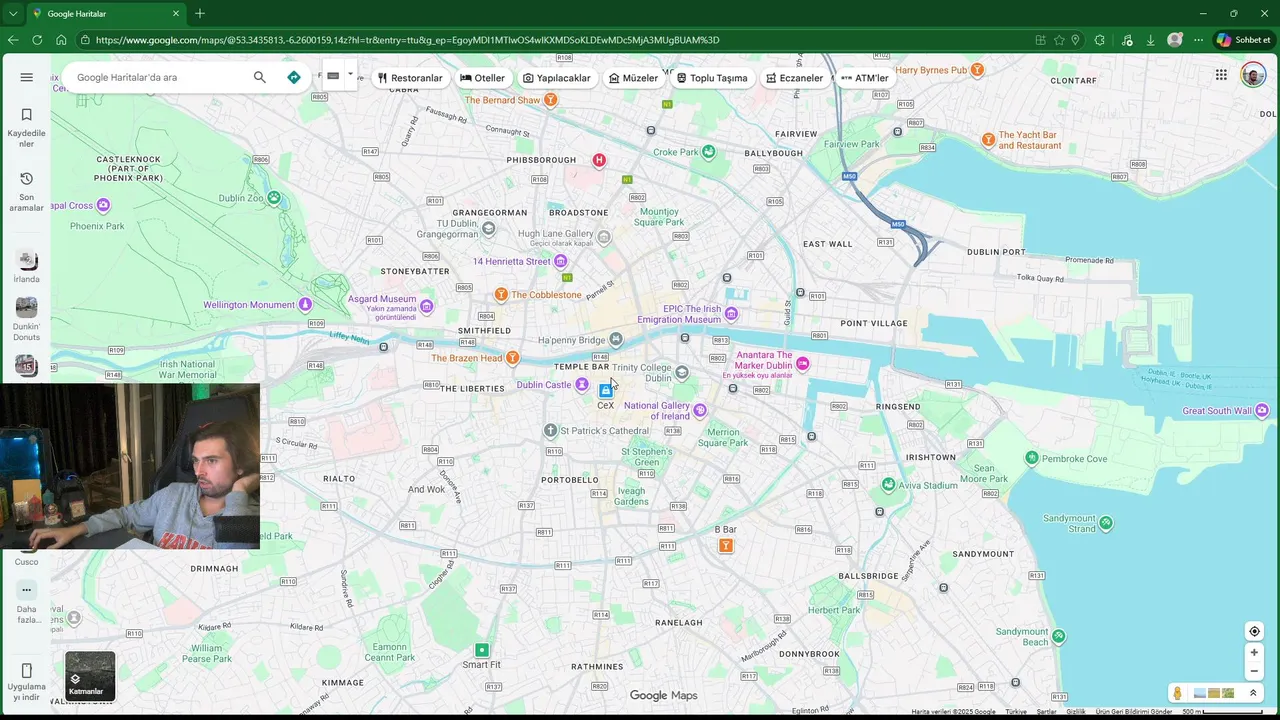Open the EPIC The Irish Emigration Museum marker
1280x720 pixels.
click(x=732, y=314)
